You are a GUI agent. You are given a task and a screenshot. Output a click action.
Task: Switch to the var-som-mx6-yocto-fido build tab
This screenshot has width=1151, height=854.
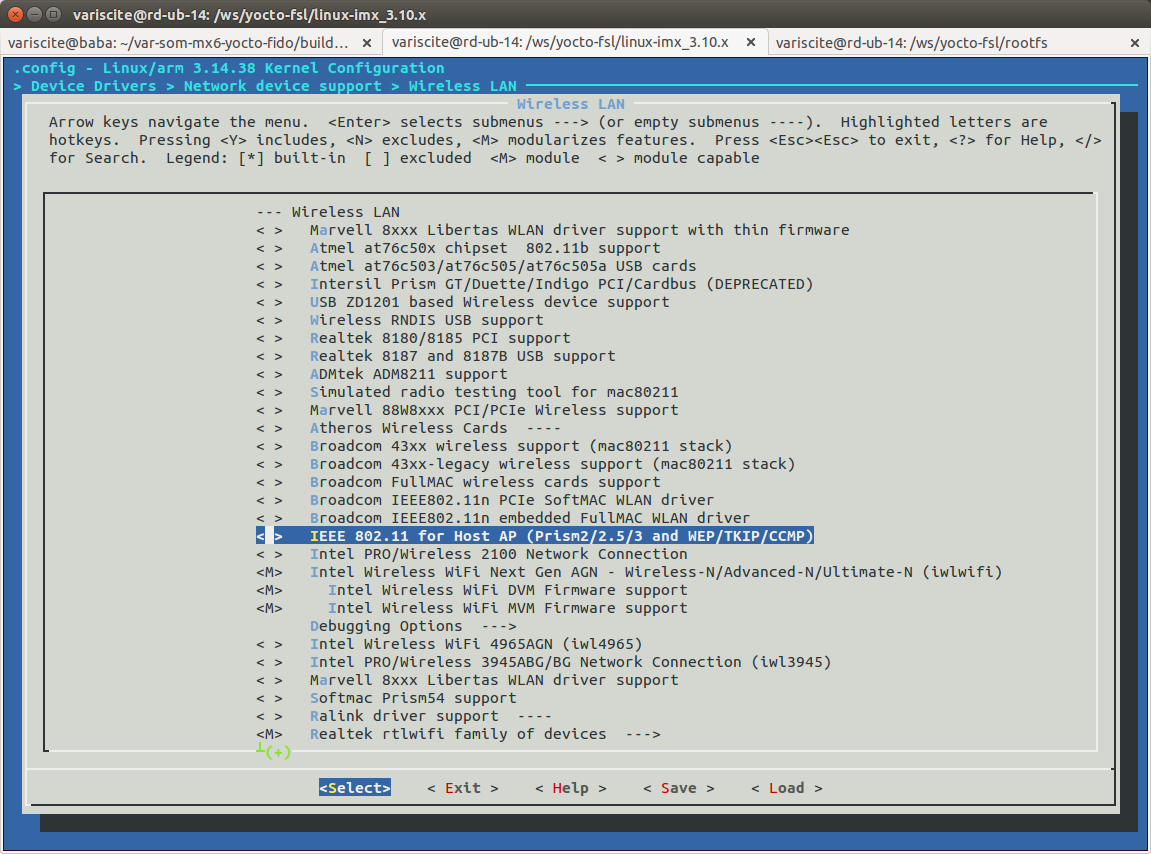pyautogui.click(x=178, y=43)
